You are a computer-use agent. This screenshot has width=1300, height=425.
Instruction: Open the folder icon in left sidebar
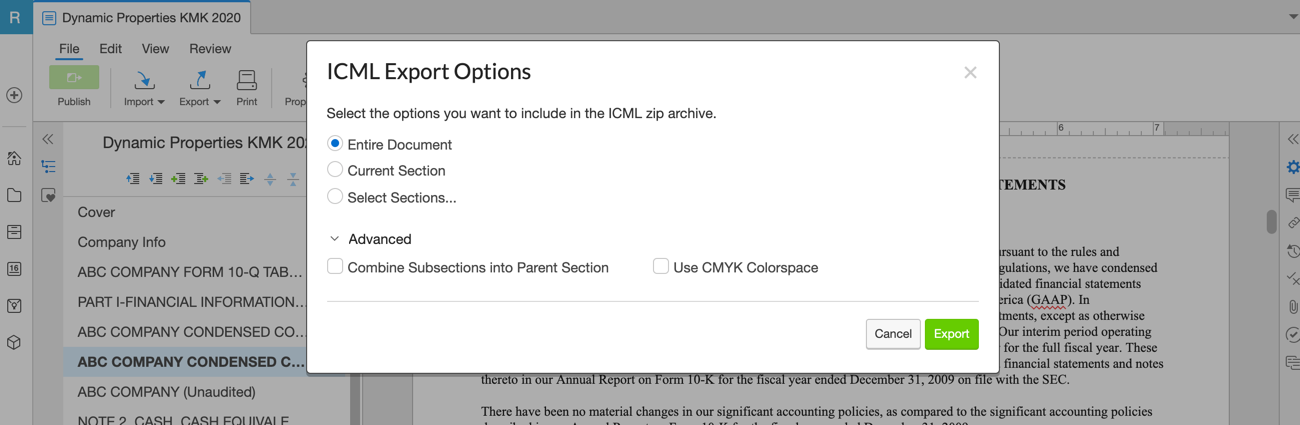click(x=14, y=195)
